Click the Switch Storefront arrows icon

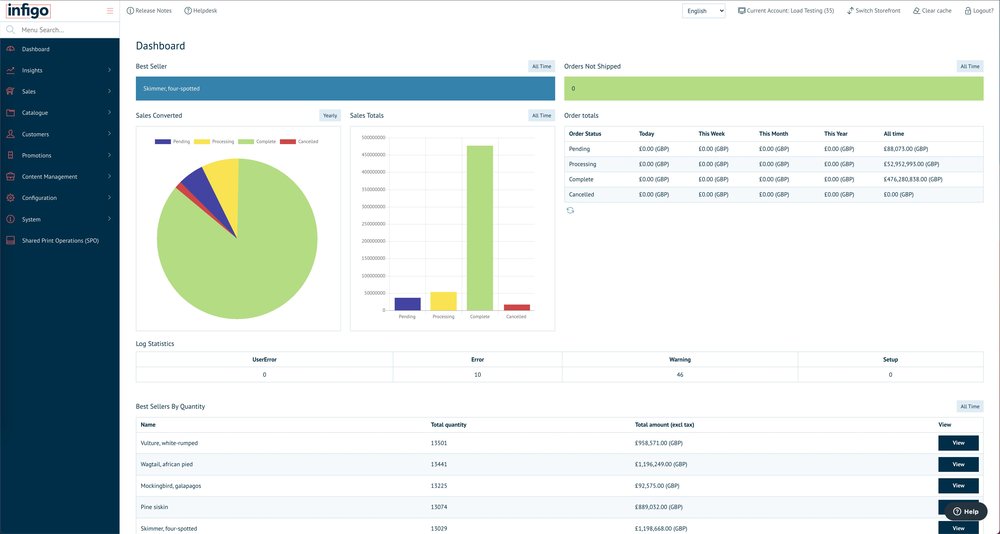click(x=850, y=11)
